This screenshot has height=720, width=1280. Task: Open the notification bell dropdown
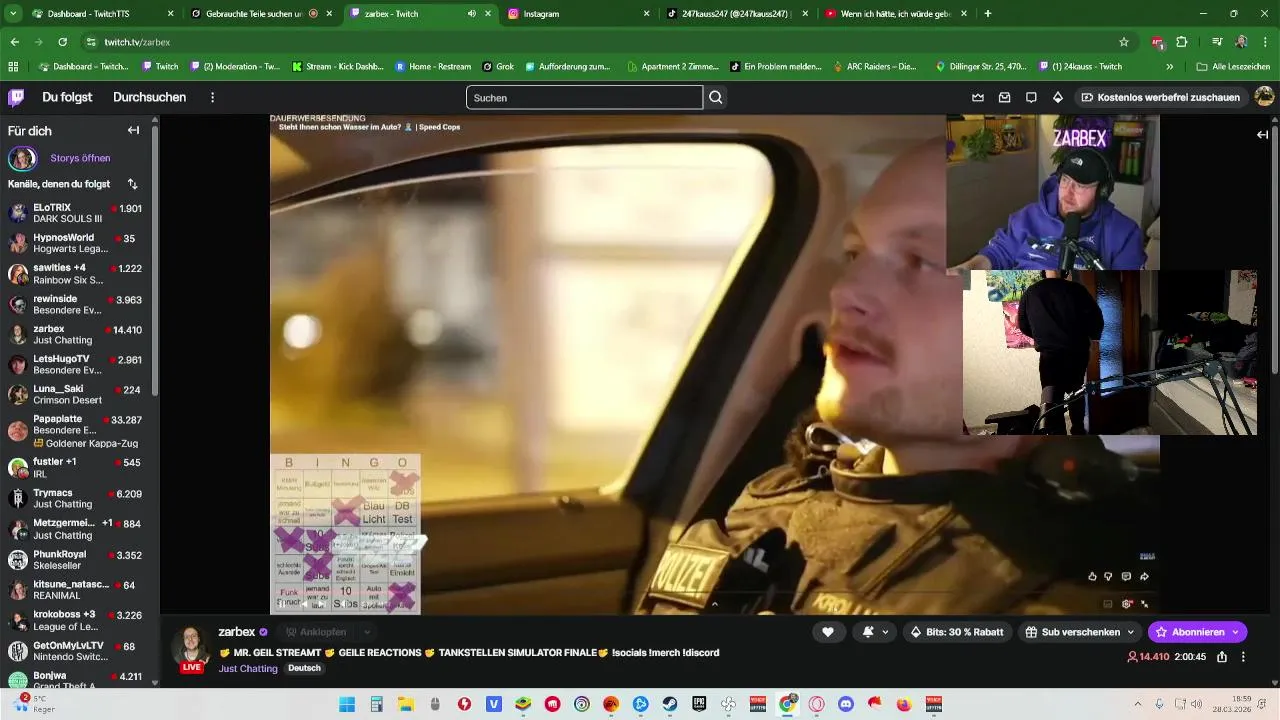(874, 632)
